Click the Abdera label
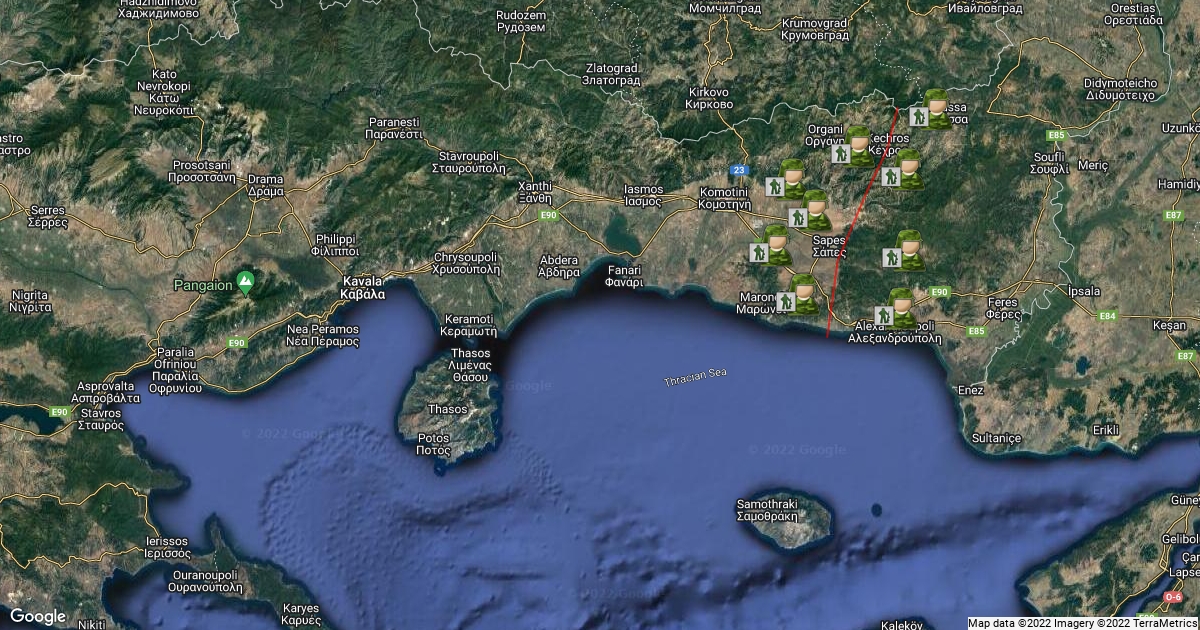This screenshot has width=1200, height=630. tap(559, 265)
